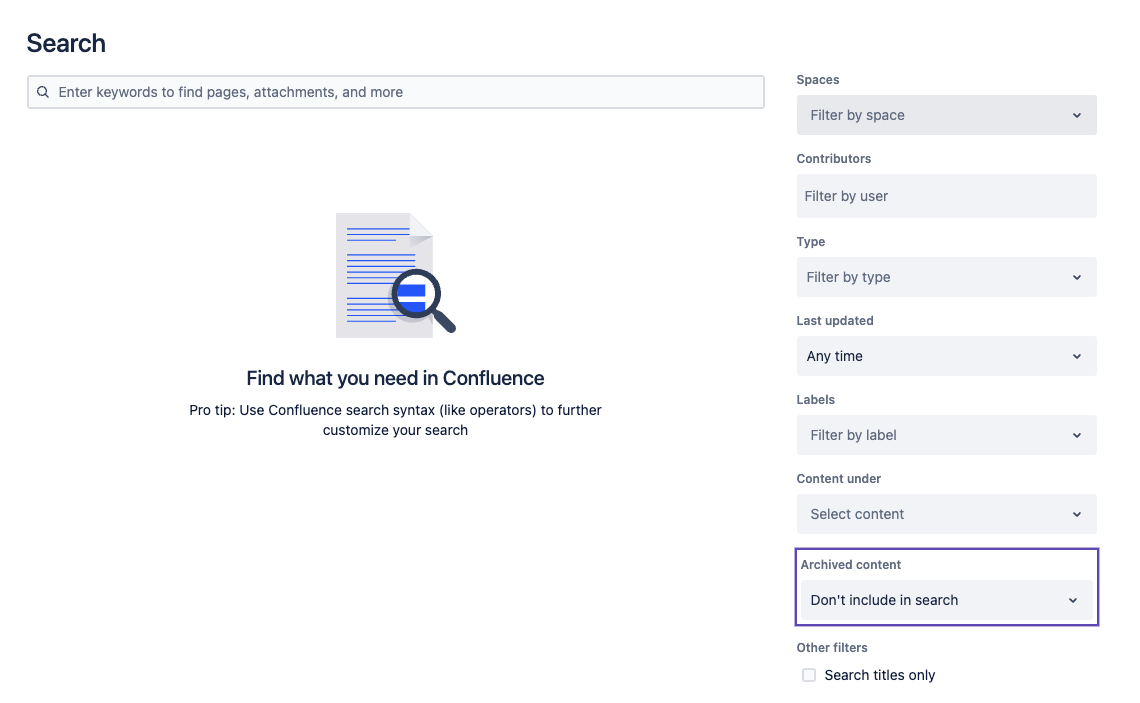Focus the keywords search input field
1140x703 pixels.
pos(396,92)
